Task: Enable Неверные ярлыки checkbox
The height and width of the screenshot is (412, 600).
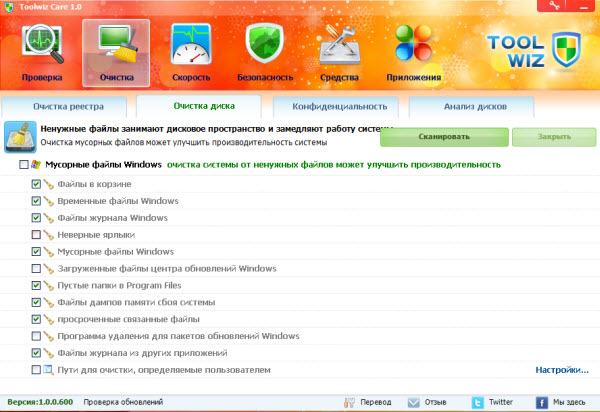Action: click(37, 235)
